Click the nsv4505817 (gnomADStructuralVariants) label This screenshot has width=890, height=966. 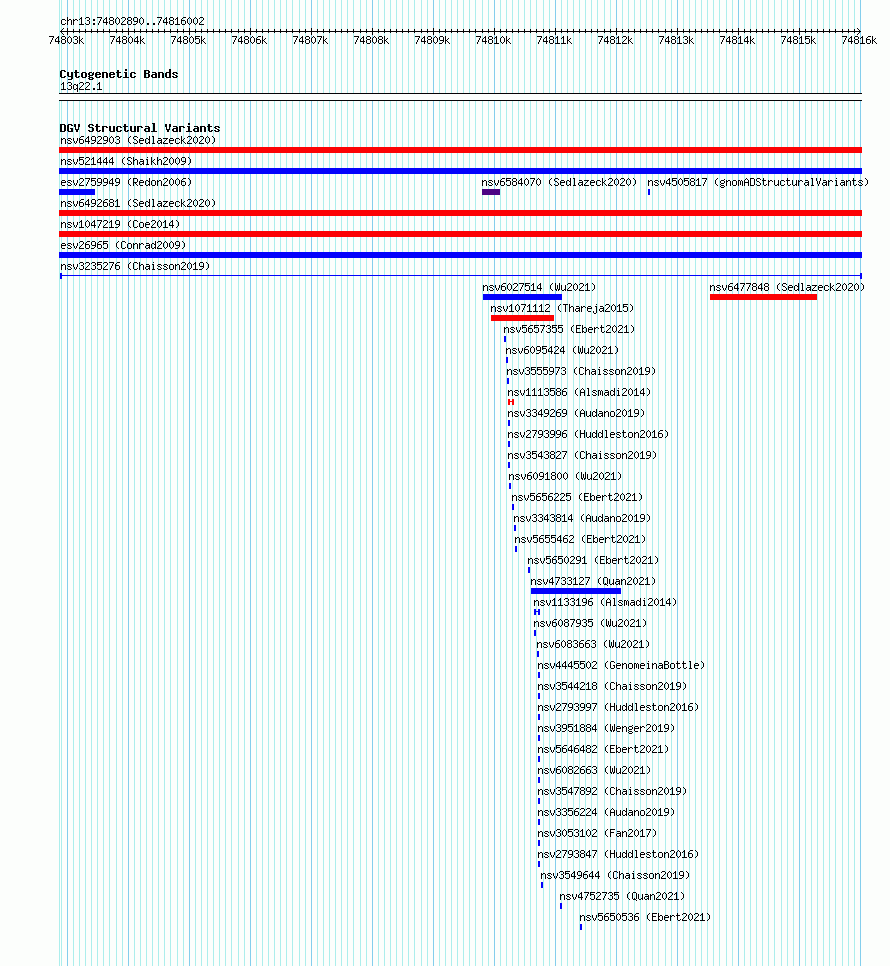[x=758, y=182]
